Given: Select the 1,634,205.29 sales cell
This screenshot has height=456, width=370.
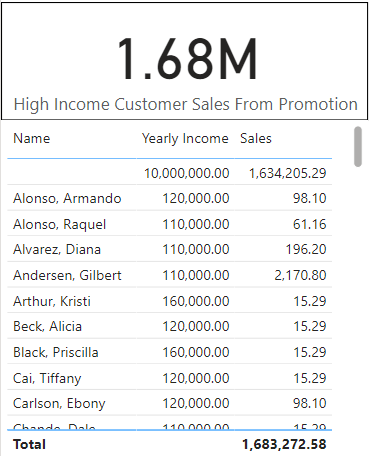Looking at the screenshot, I should (x=288, y=173).
